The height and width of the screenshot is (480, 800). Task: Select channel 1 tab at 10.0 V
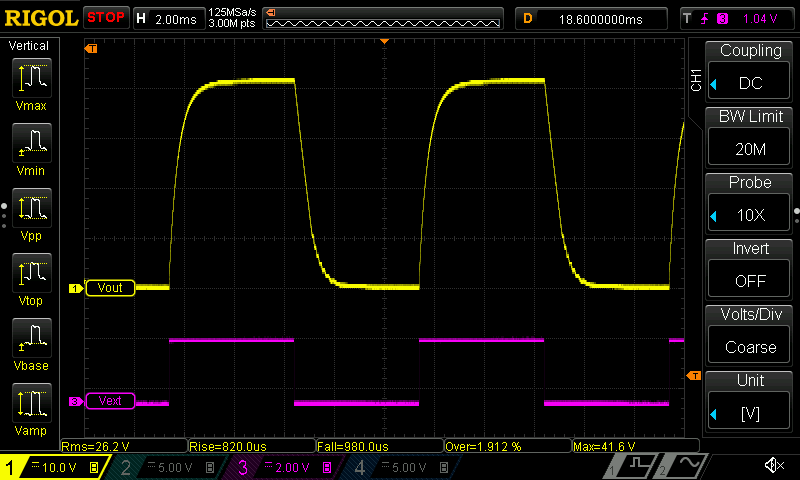tap(54, 467)
